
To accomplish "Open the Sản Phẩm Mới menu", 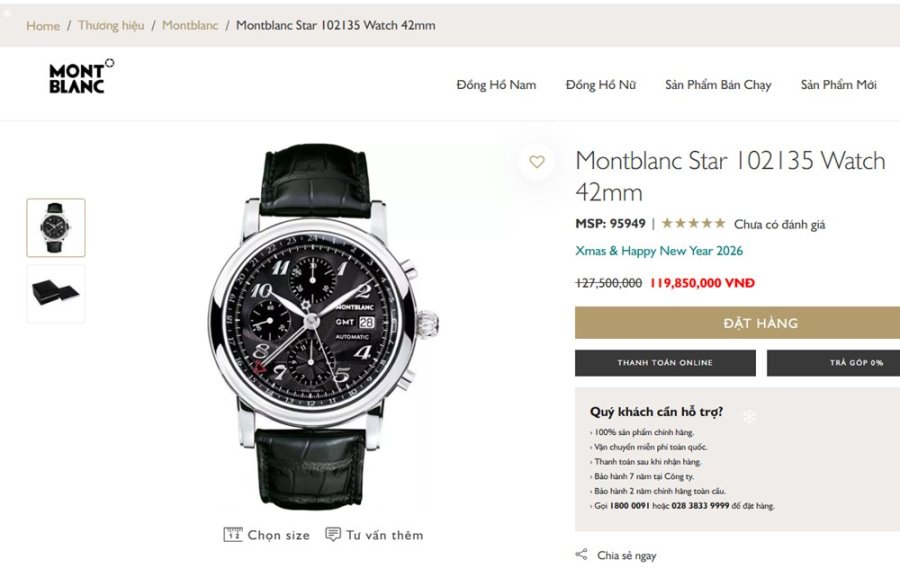I will coord(838,85).
